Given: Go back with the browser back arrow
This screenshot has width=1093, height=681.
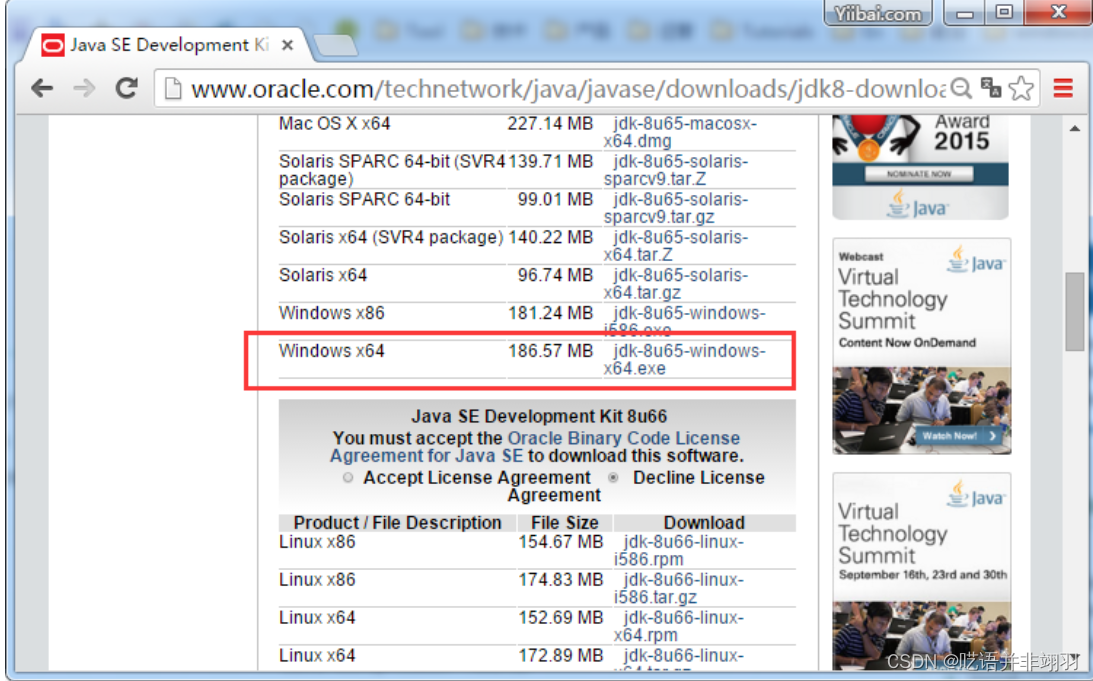Looking at the screenshot, I should point(42,88).
